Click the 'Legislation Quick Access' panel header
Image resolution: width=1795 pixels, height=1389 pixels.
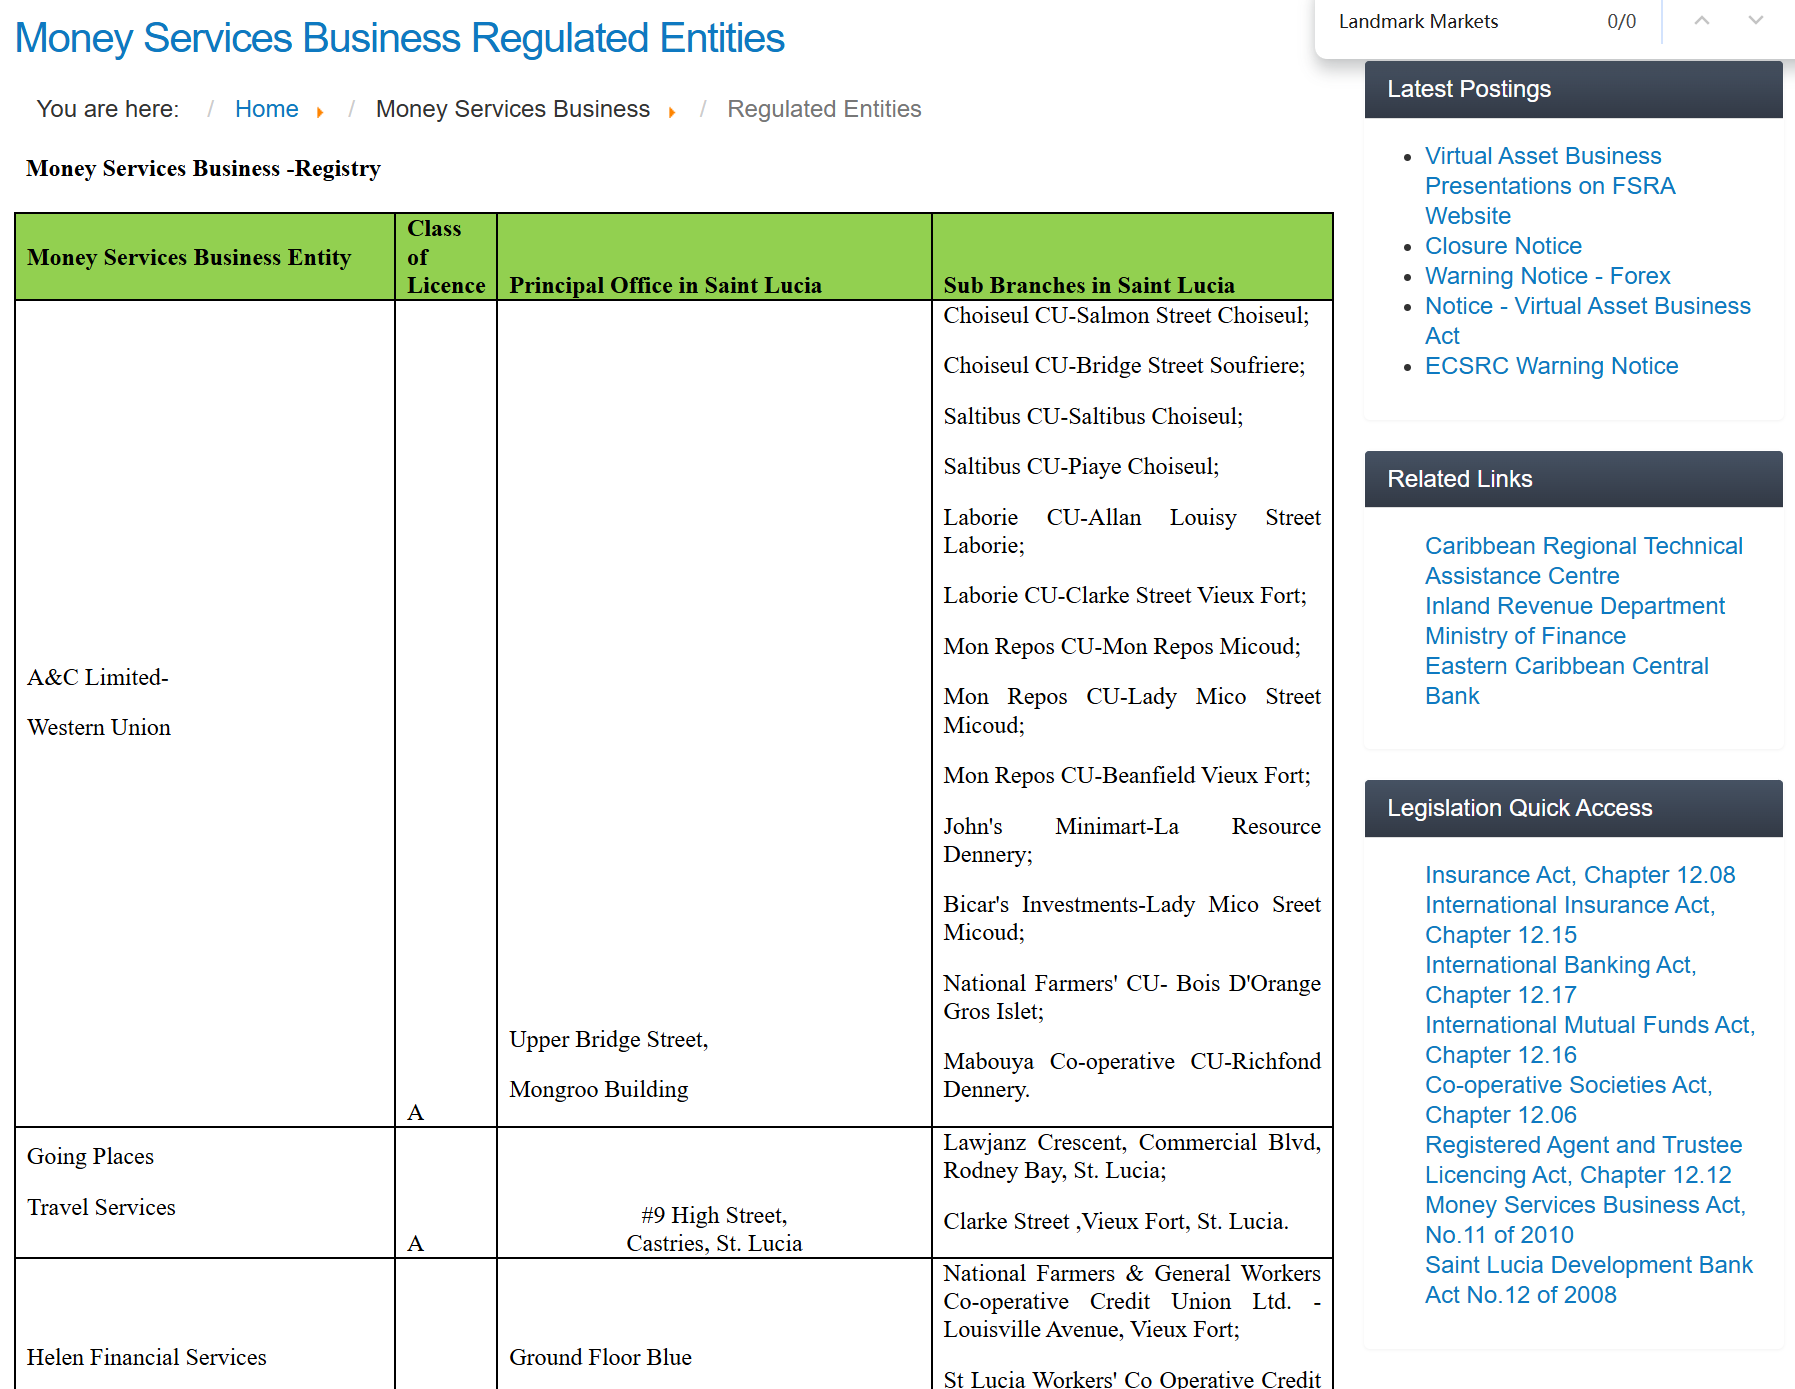1573,808
